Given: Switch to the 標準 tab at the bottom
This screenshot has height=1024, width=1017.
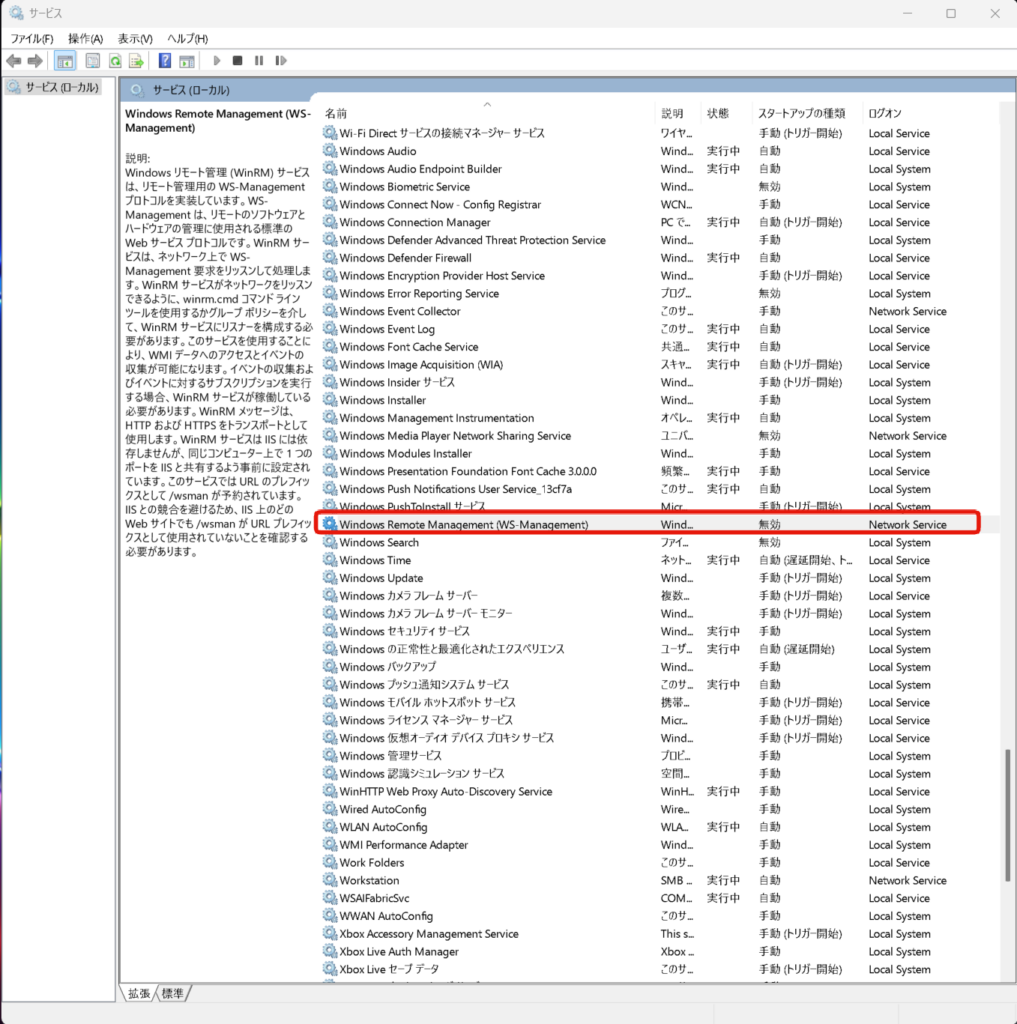Looking at the screenshot, I should pos(172,993).
